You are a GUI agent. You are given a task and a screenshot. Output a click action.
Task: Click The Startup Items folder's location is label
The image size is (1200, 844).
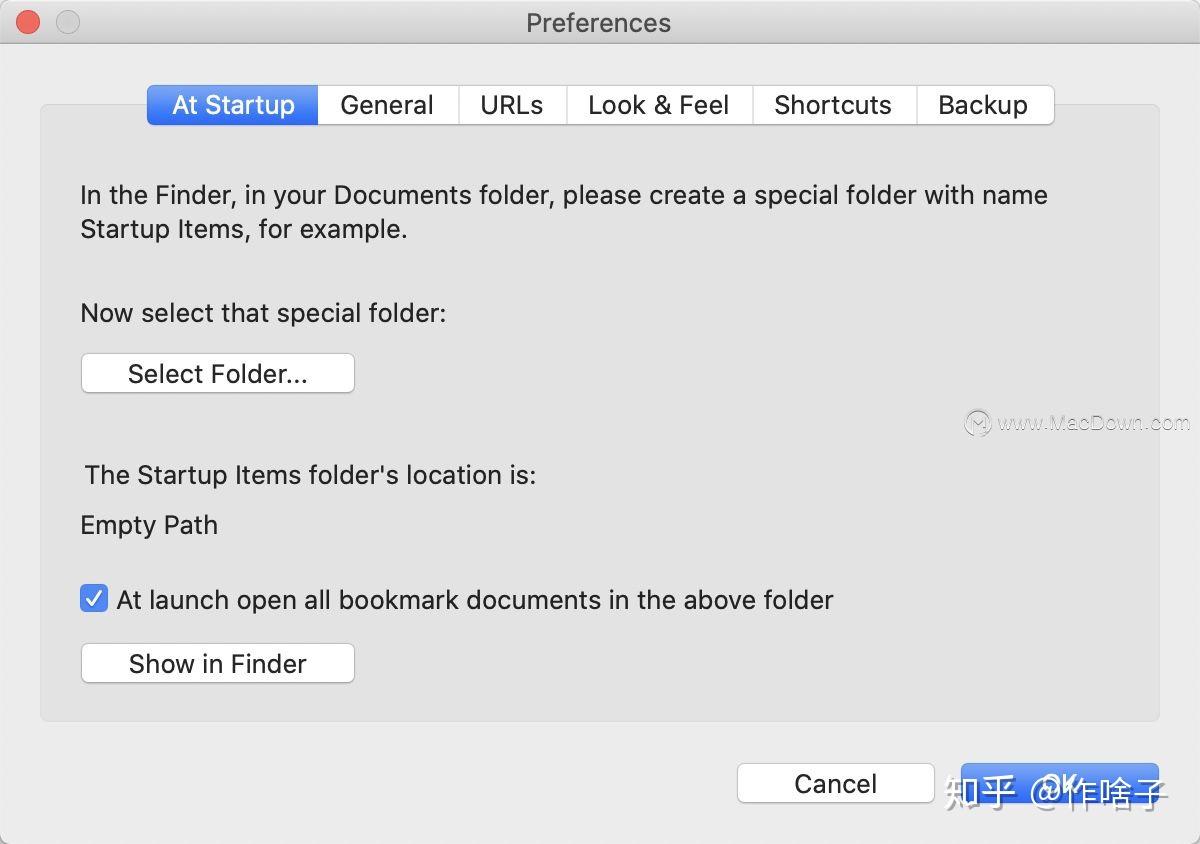(310, 475)
